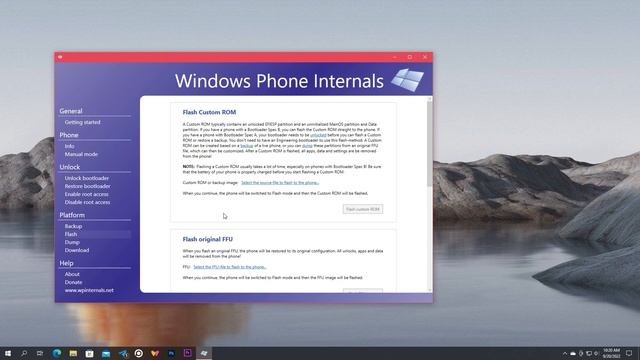Open Getting started page in sidebar
The height and width of the screenshot is (360, 640).
coord(82,122)
